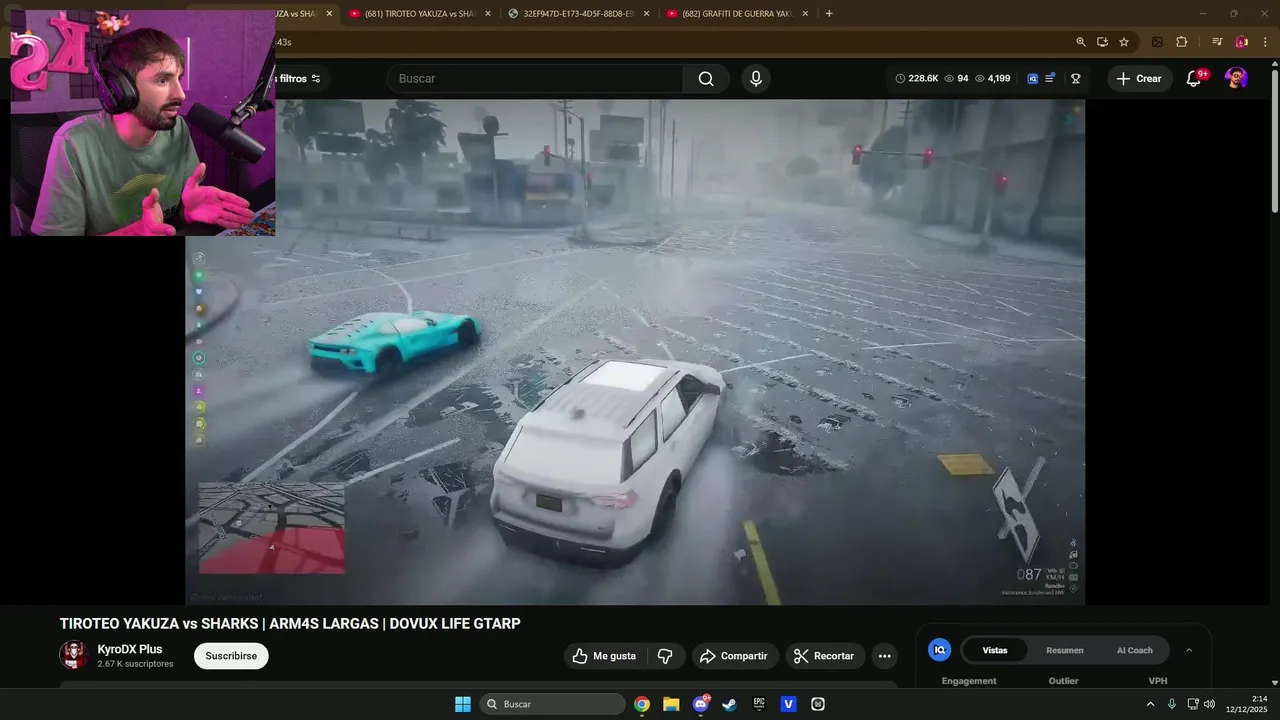Open a new browser tab
Image resolution: width=1280 pixels, height=720 pixels.
(x=829, y=14)
